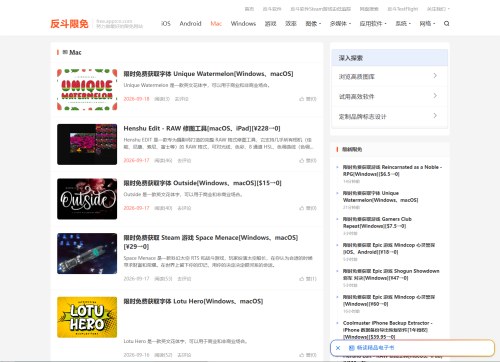Open sidebar link Coolmuster iPhone Backup Extractor
The image size is (500, 362).
(388, 330)
